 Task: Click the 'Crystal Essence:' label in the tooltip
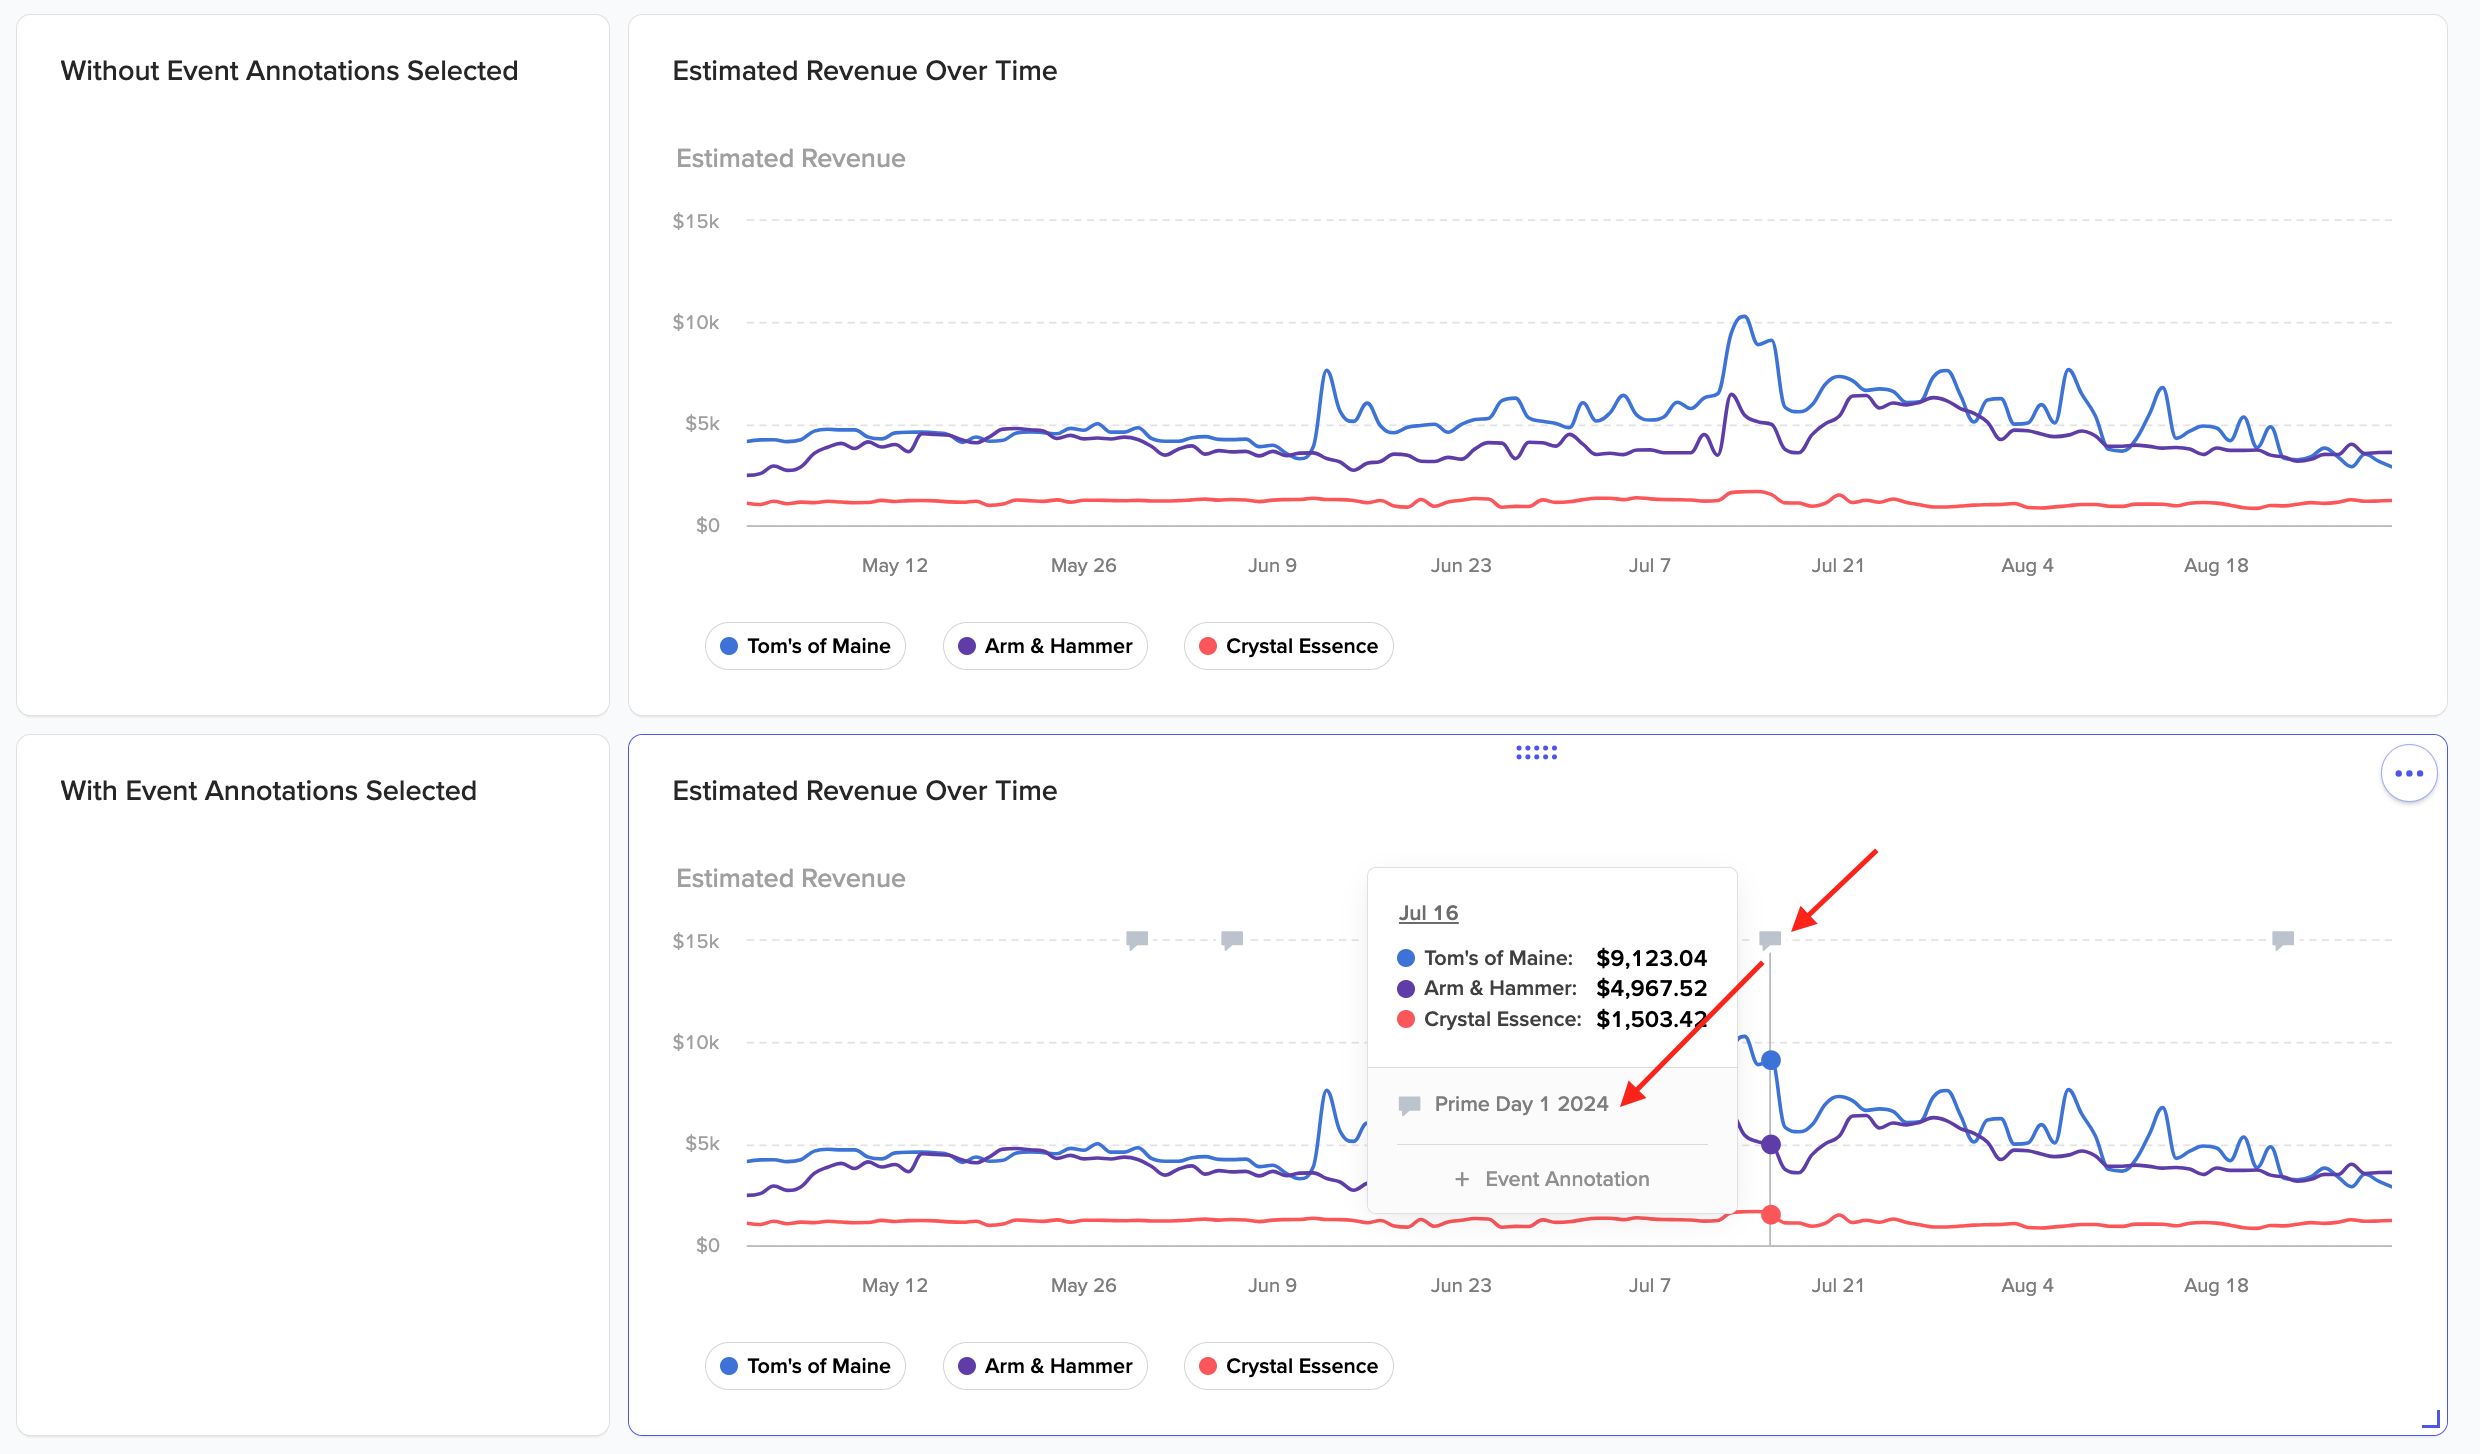[1503, 1019]
